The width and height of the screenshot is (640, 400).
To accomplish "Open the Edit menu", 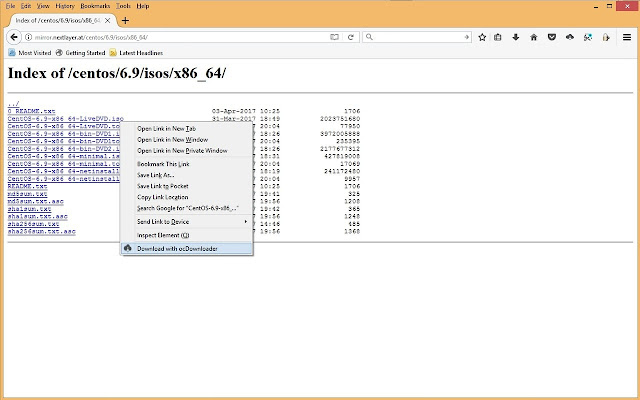I will 26,6.
